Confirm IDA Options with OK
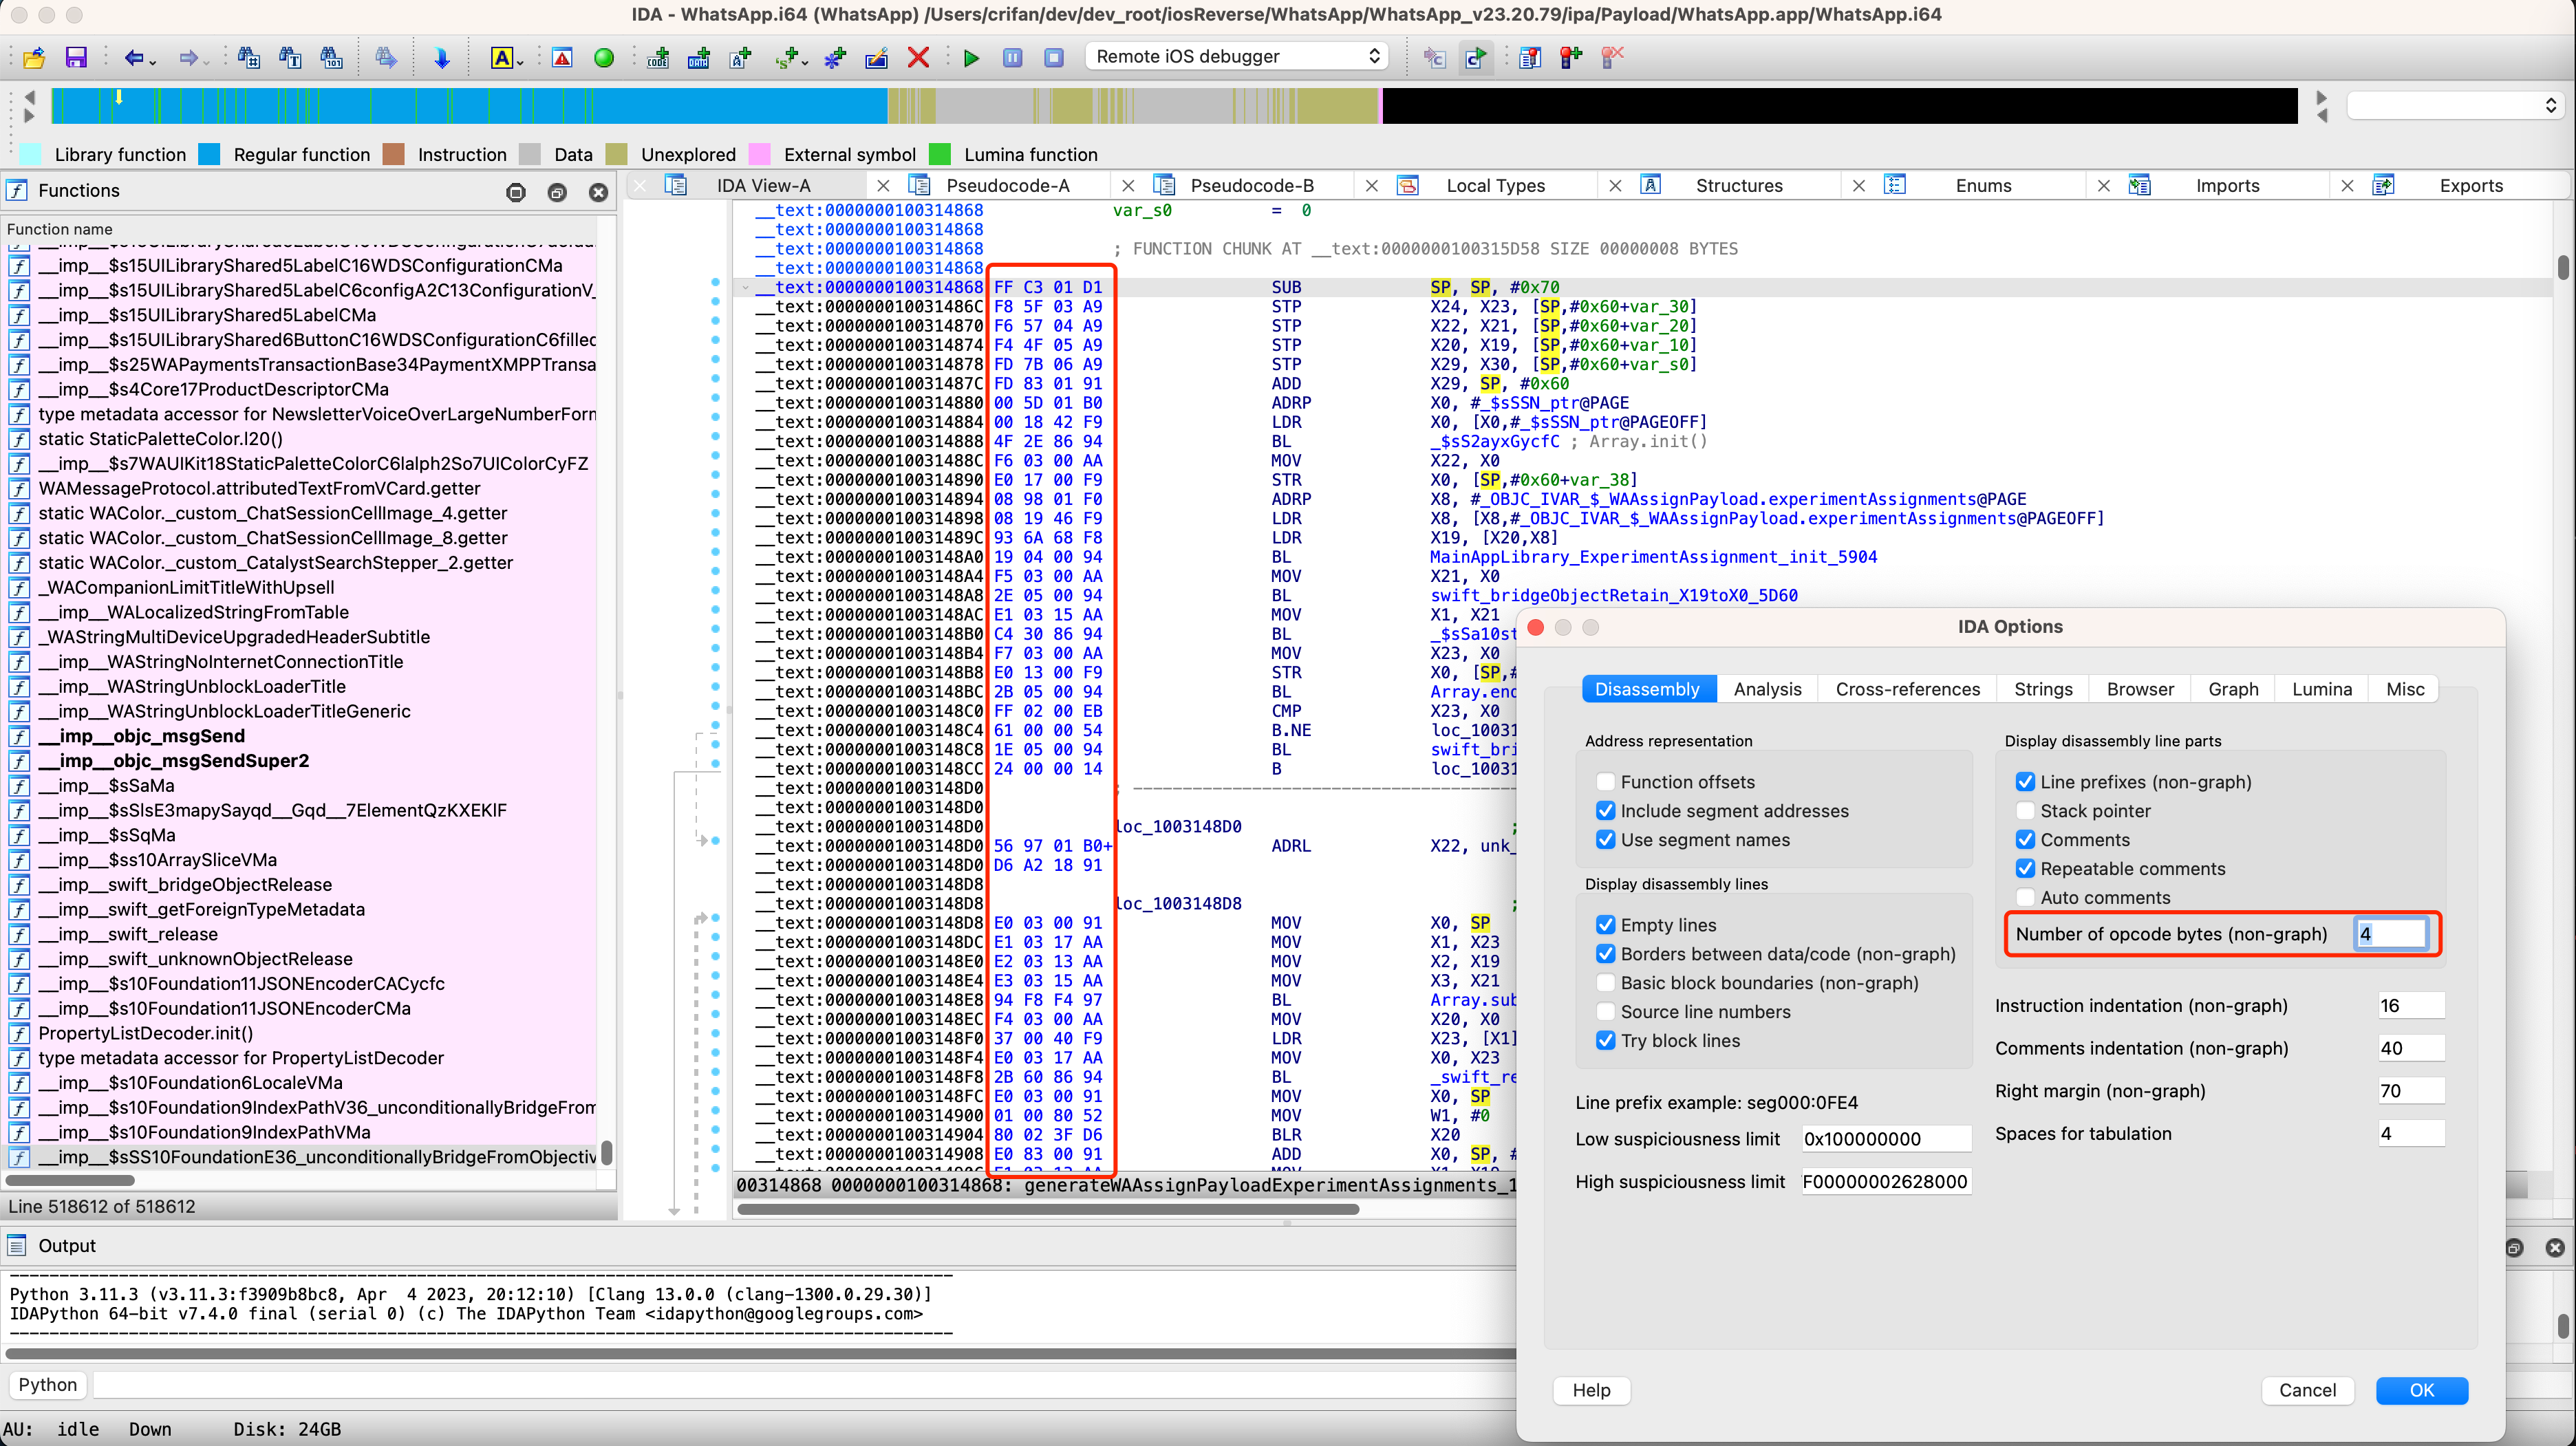Viewport: 2576px width, 1446px height. (x=2421, y=1391)
